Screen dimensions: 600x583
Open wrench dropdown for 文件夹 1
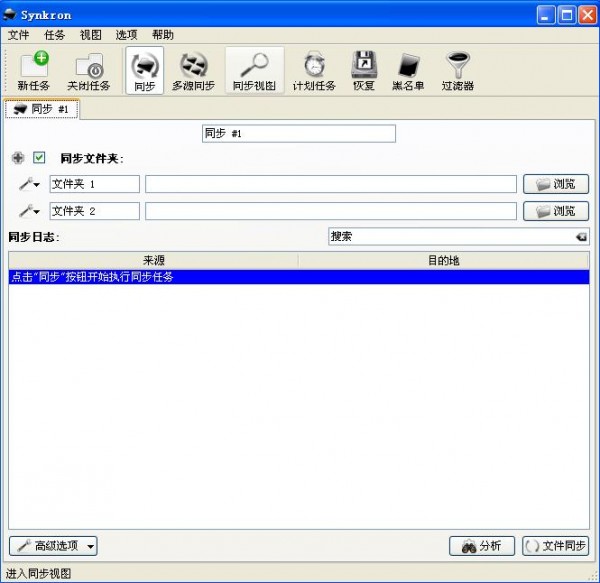(x=29, y=184)
